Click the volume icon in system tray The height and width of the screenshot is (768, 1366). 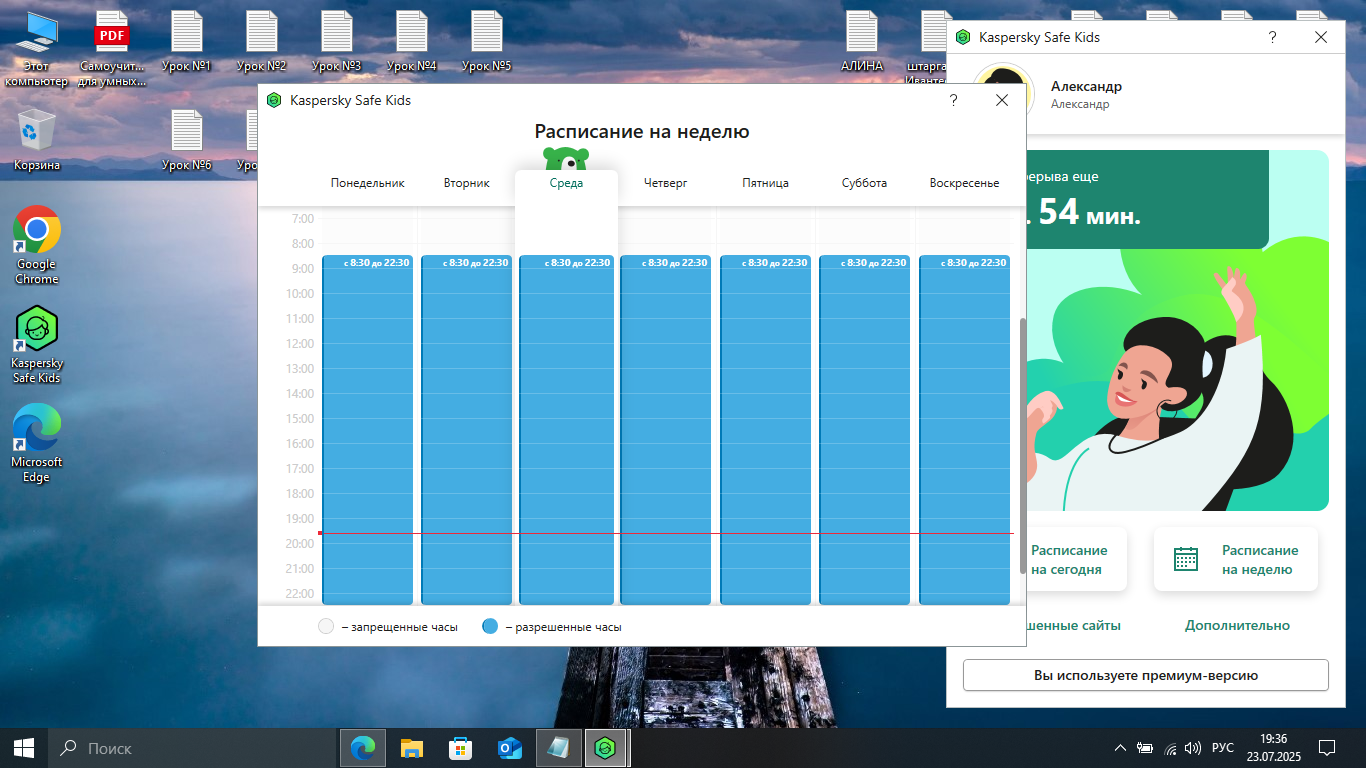click(1192, 748)
